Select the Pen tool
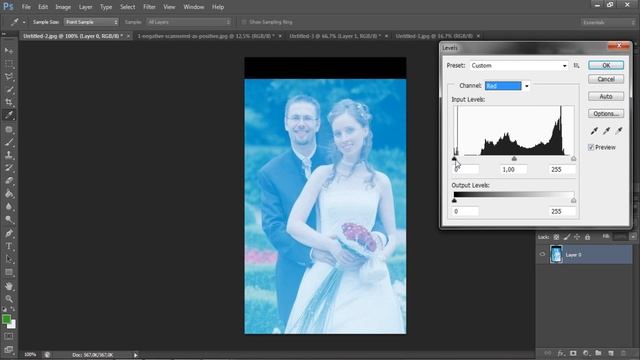 click(x=9, y=233)
